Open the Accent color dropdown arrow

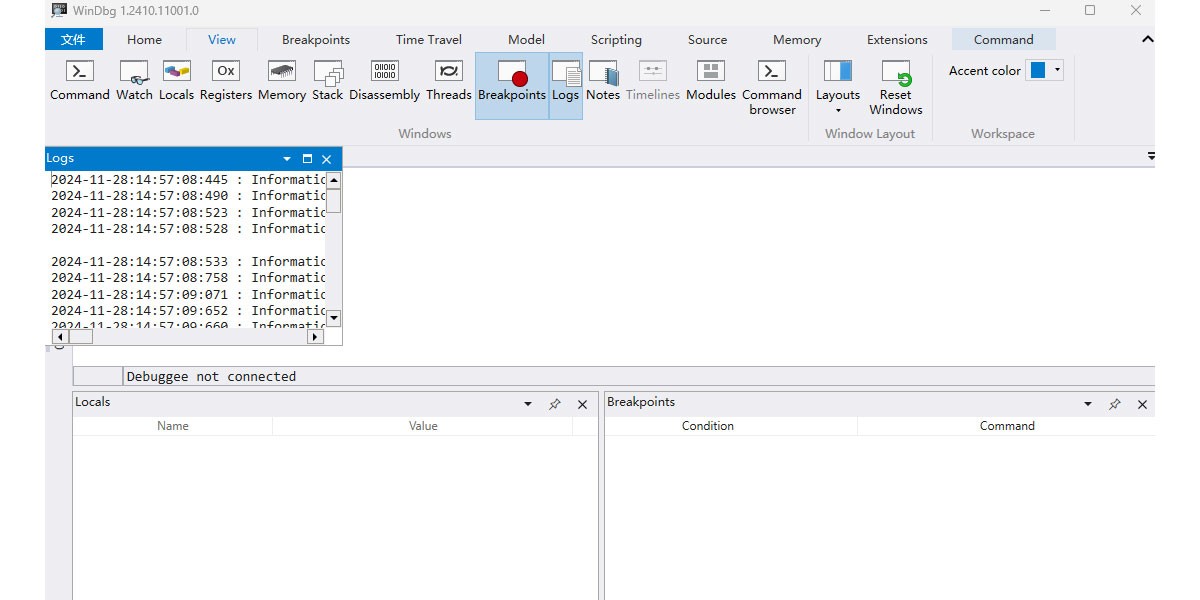pos(1057,70)
